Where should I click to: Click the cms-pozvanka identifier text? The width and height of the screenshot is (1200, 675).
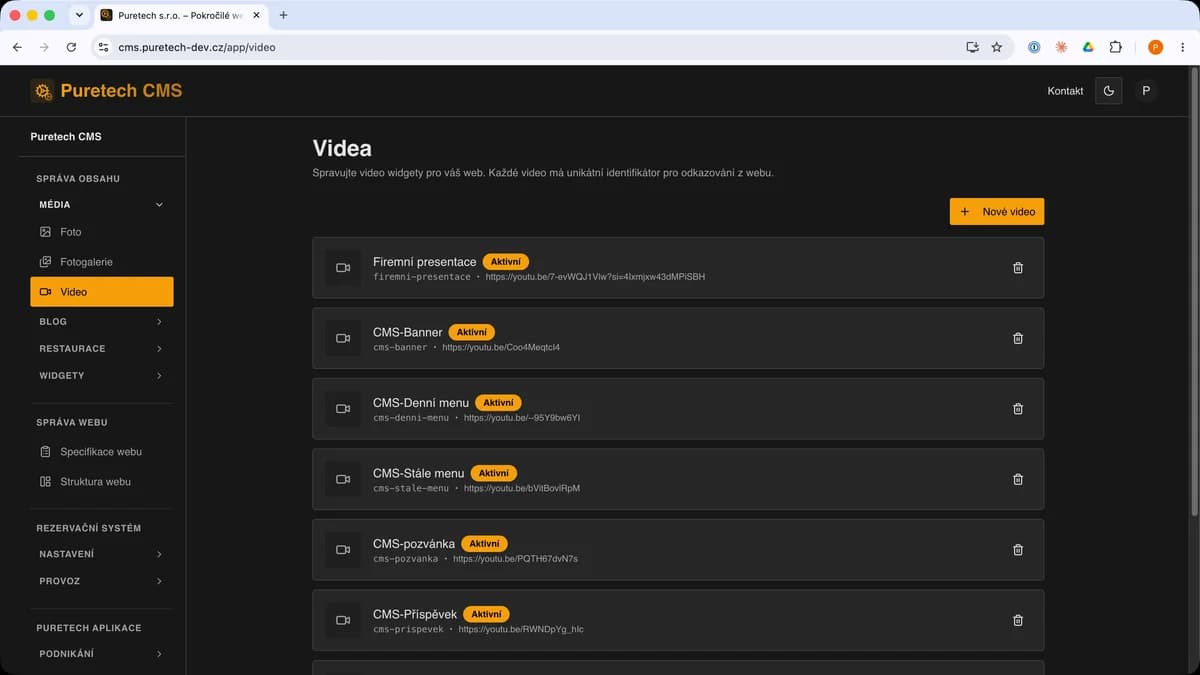tap(405, 559)
